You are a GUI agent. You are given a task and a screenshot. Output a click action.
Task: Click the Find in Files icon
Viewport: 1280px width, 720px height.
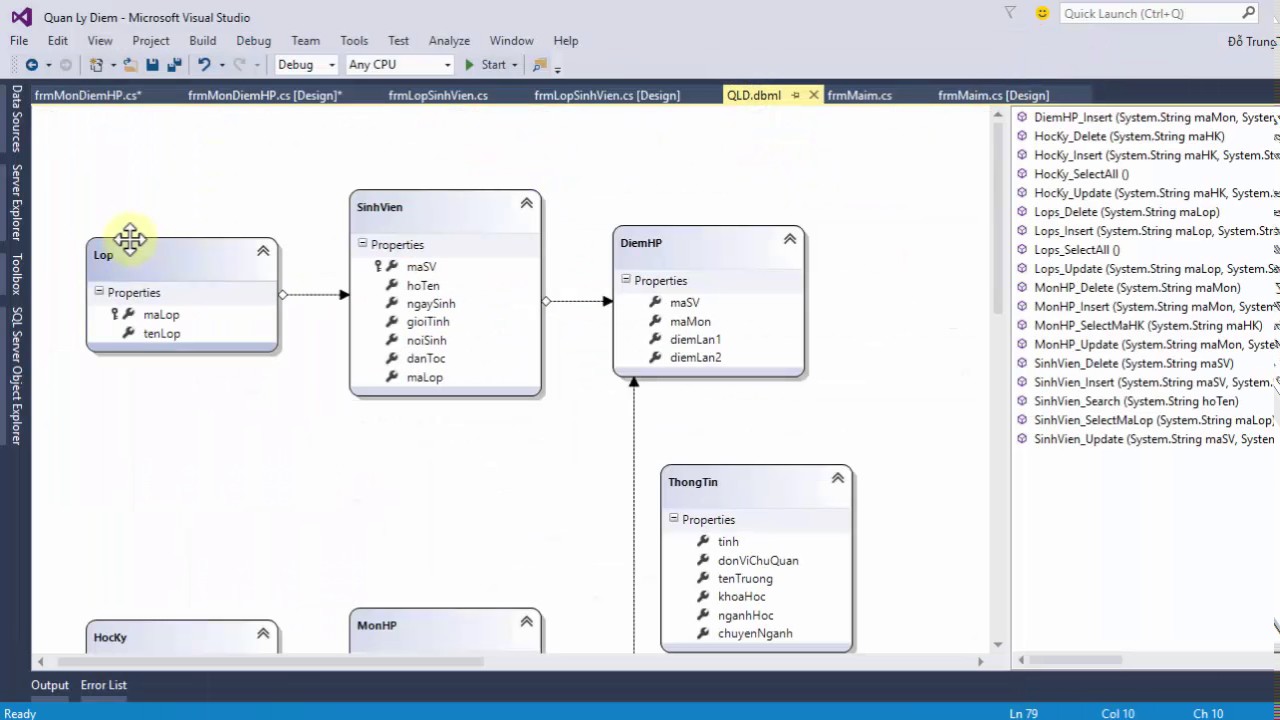coord(540,65)
